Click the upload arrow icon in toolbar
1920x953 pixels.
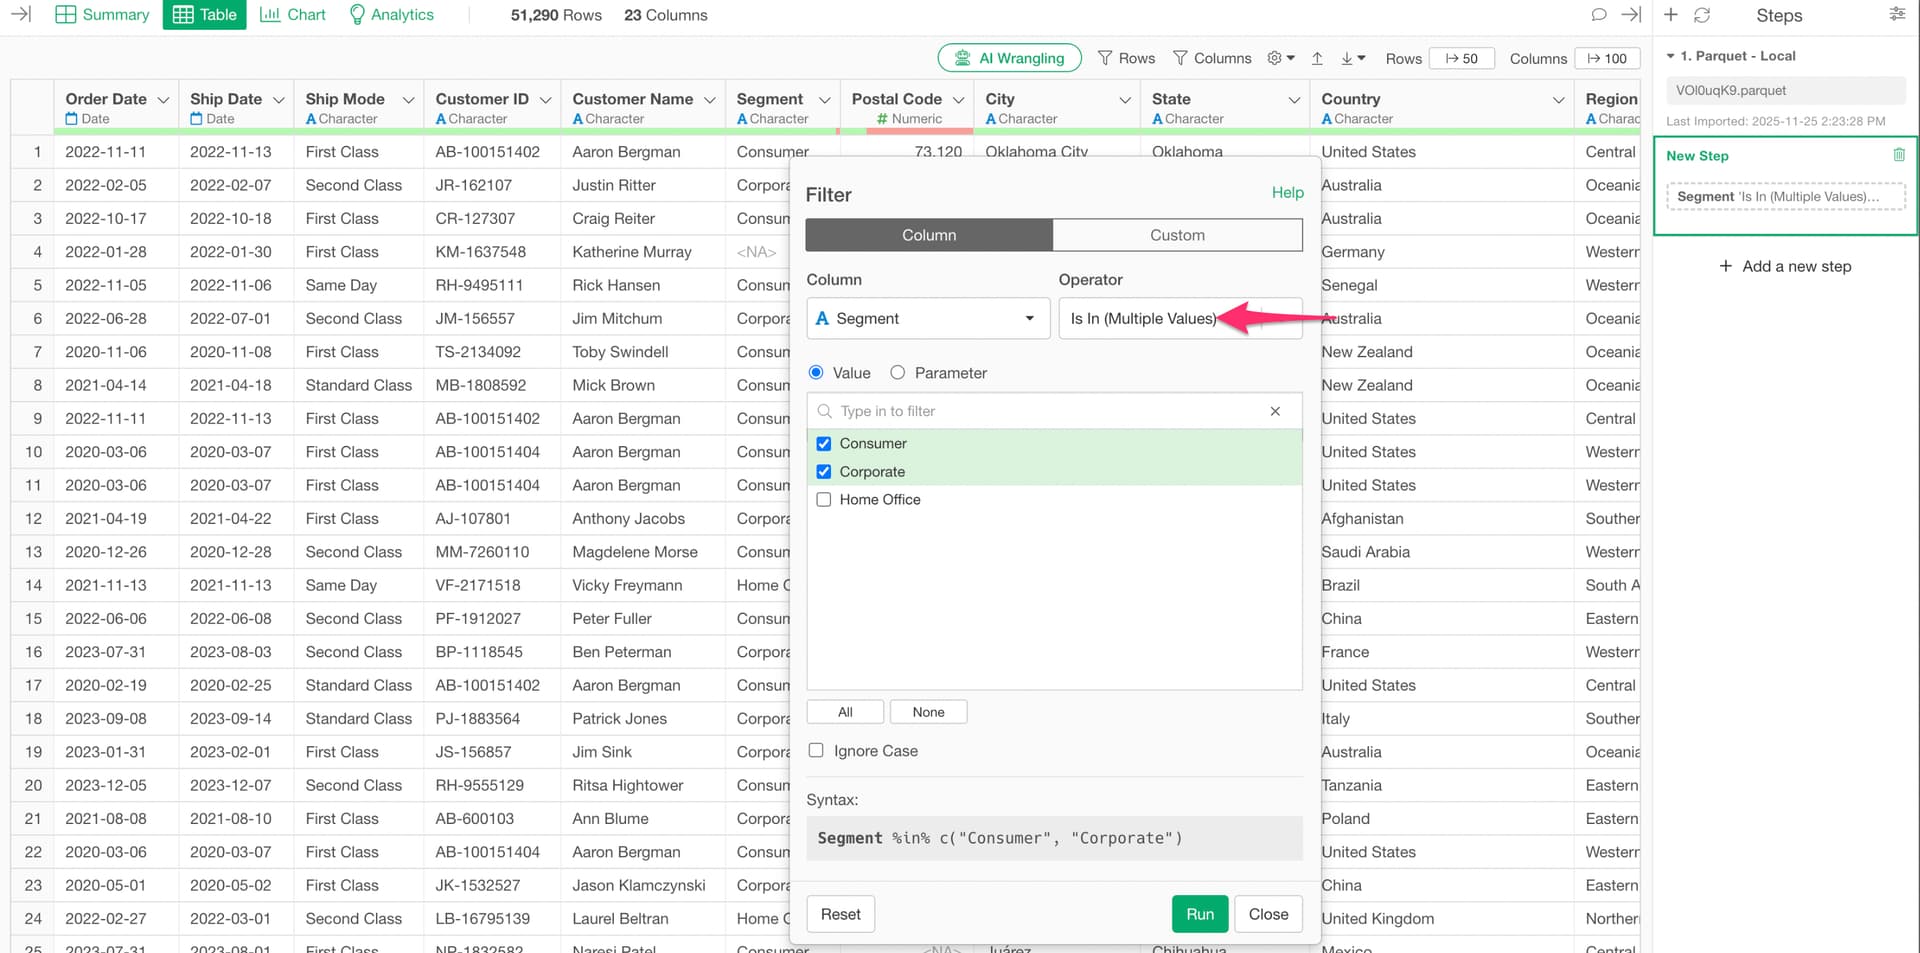click(x=1317, y=59)
